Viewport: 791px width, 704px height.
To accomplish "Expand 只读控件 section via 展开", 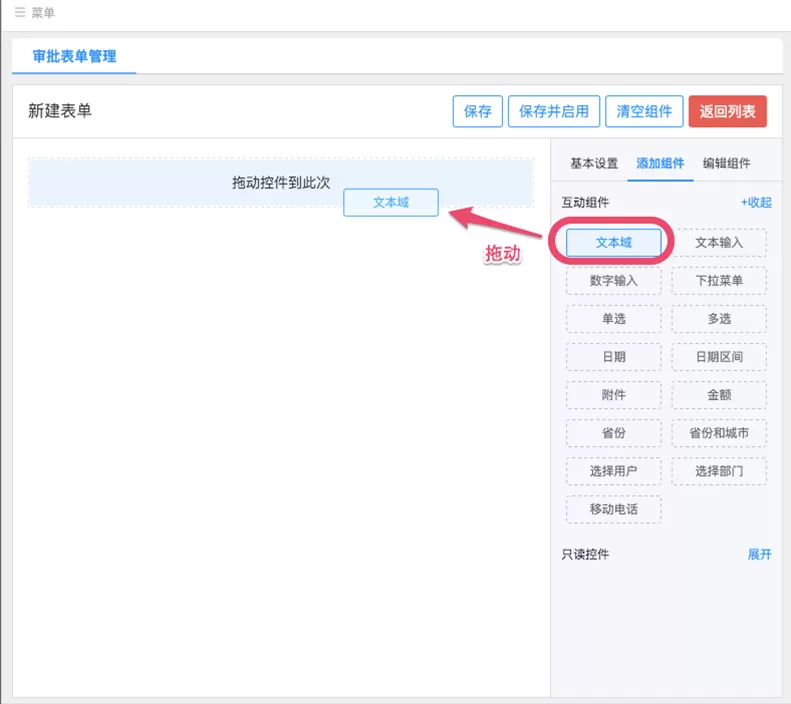I will [x=759, y=554].
